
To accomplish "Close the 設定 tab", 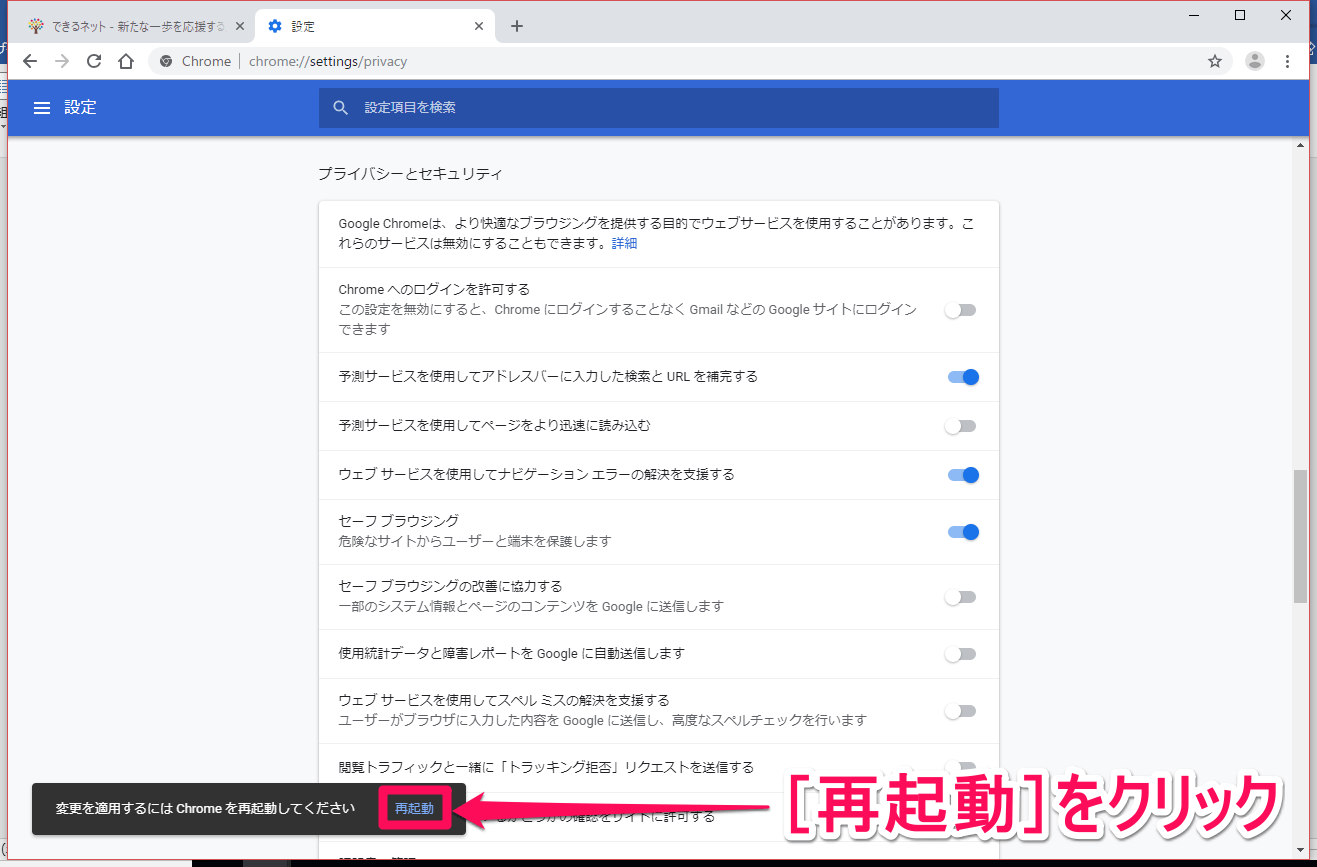I will pyautogui.click(x=480, y=26).
